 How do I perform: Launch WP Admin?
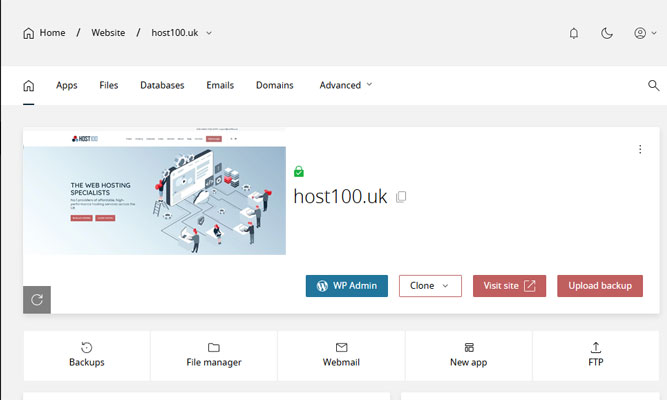click(x=347, y=286)
